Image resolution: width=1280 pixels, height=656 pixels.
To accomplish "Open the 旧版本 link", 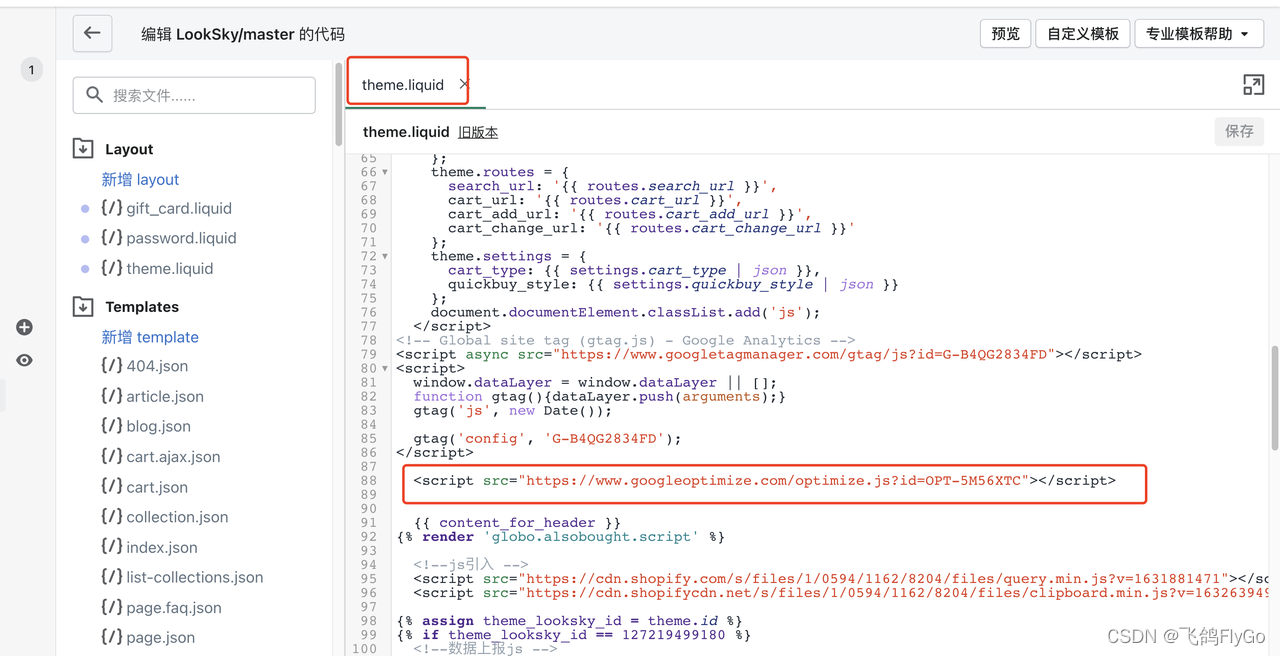I will (478, 132).
